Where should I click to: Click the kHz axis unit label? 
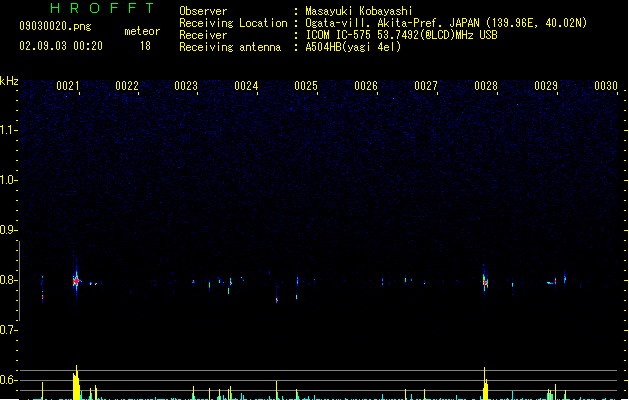[9, 81]
